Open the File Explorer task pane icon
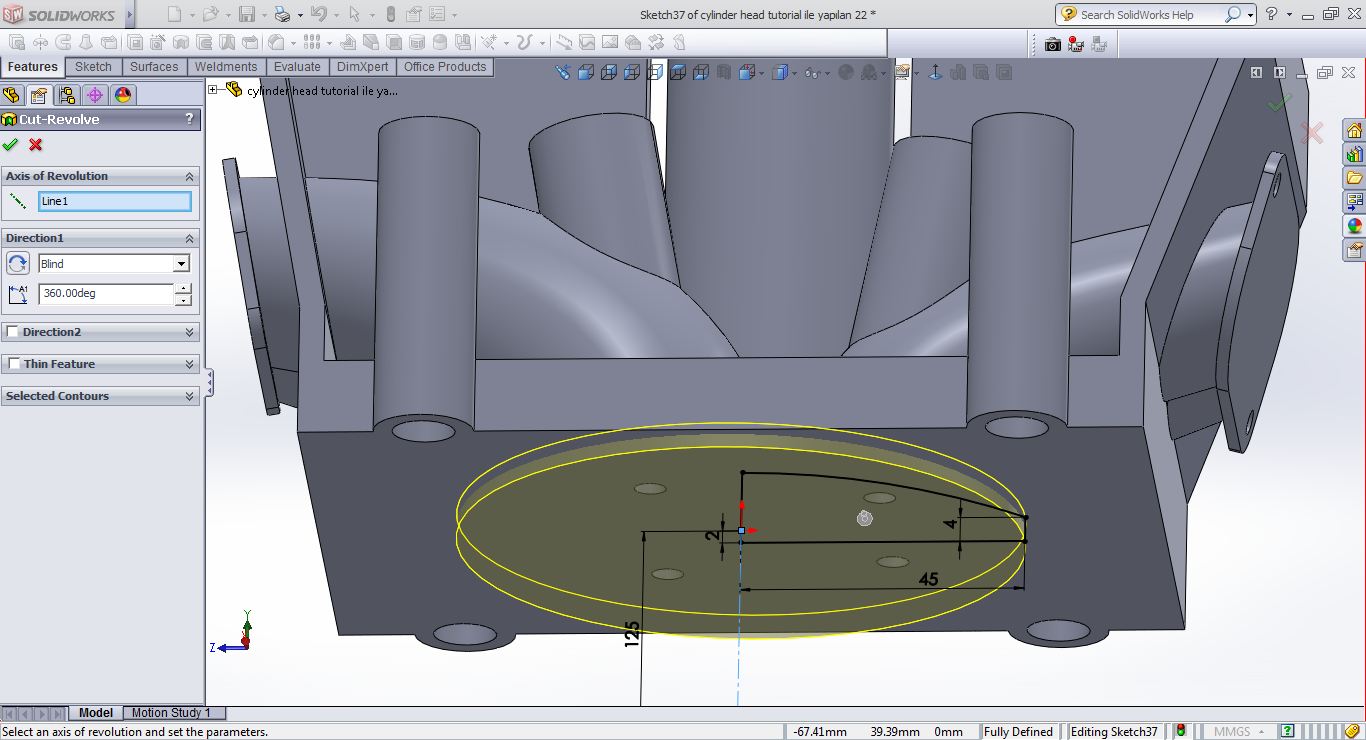Image resolution: width=1366 pixels, height=740 pixels. (1354, 178)
